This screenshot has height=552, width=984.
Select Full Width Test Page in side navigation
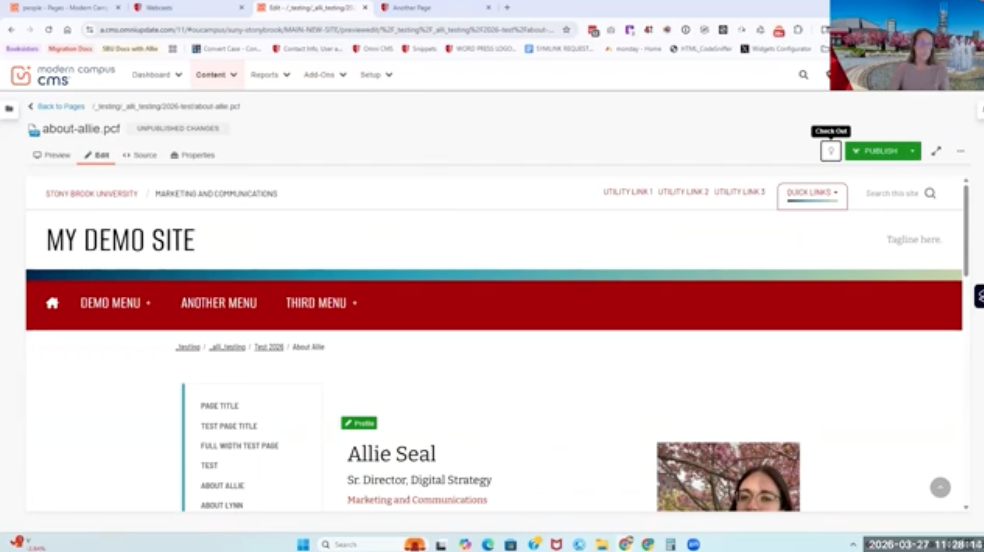pos(239,446)
